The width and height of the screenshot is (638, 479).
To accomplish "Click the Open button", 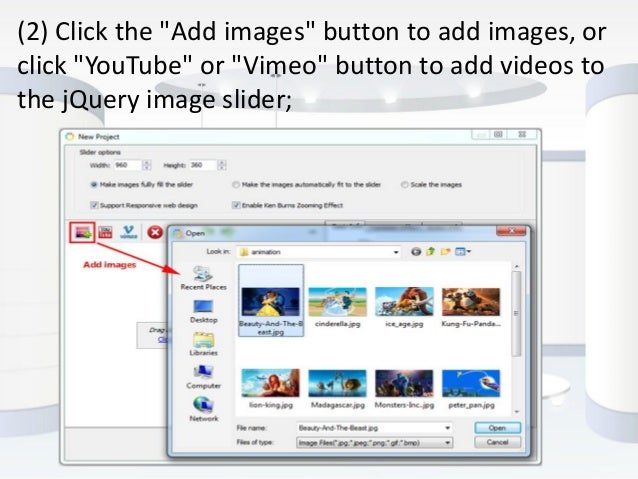I will 497,428.
